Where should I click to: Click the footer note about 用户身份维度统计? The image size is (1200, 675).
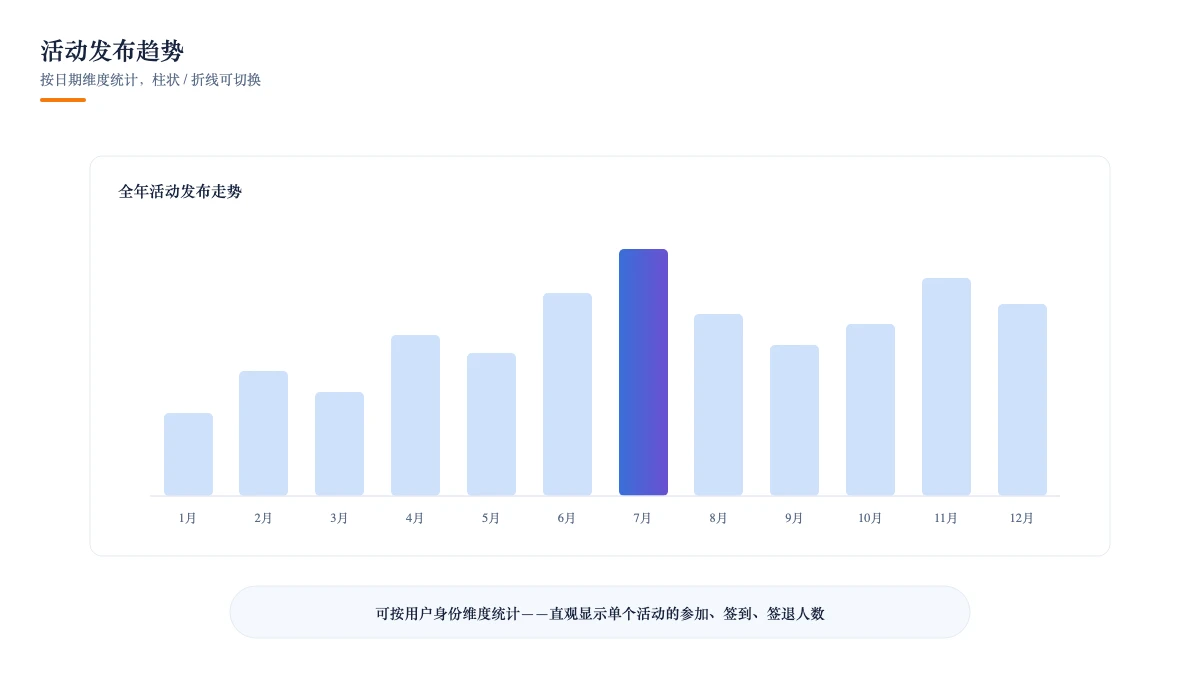600,613
